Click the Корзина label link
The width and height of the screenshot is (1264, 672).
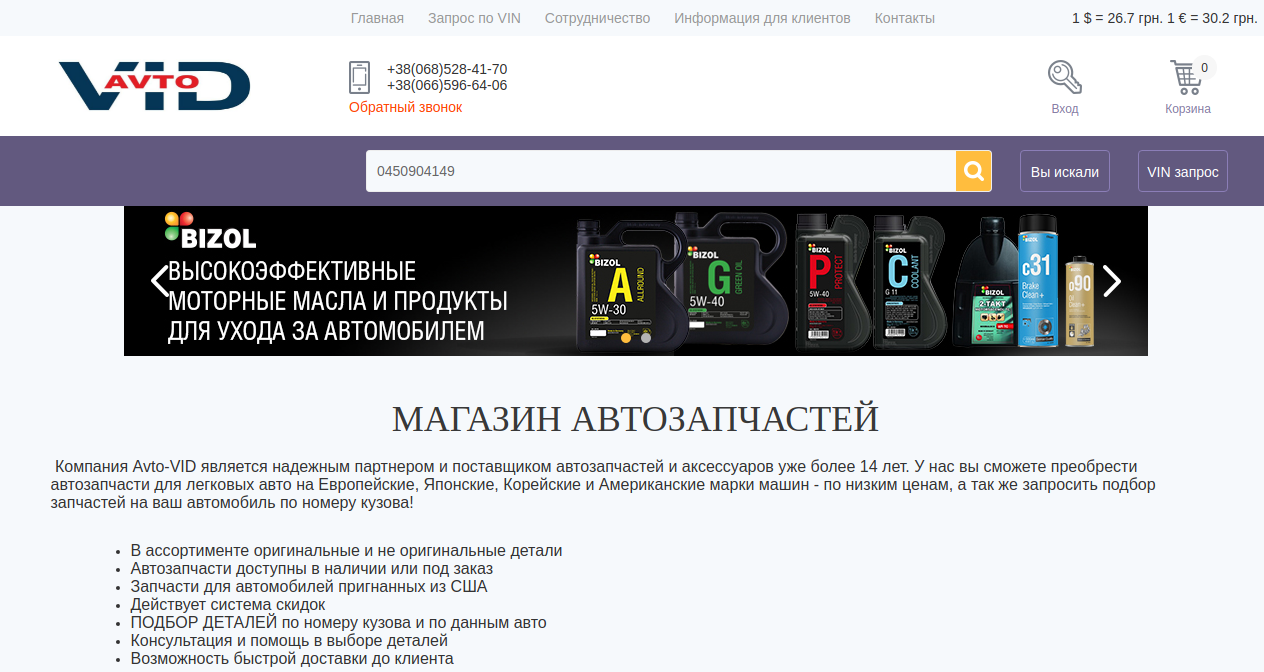[1188, 109]
